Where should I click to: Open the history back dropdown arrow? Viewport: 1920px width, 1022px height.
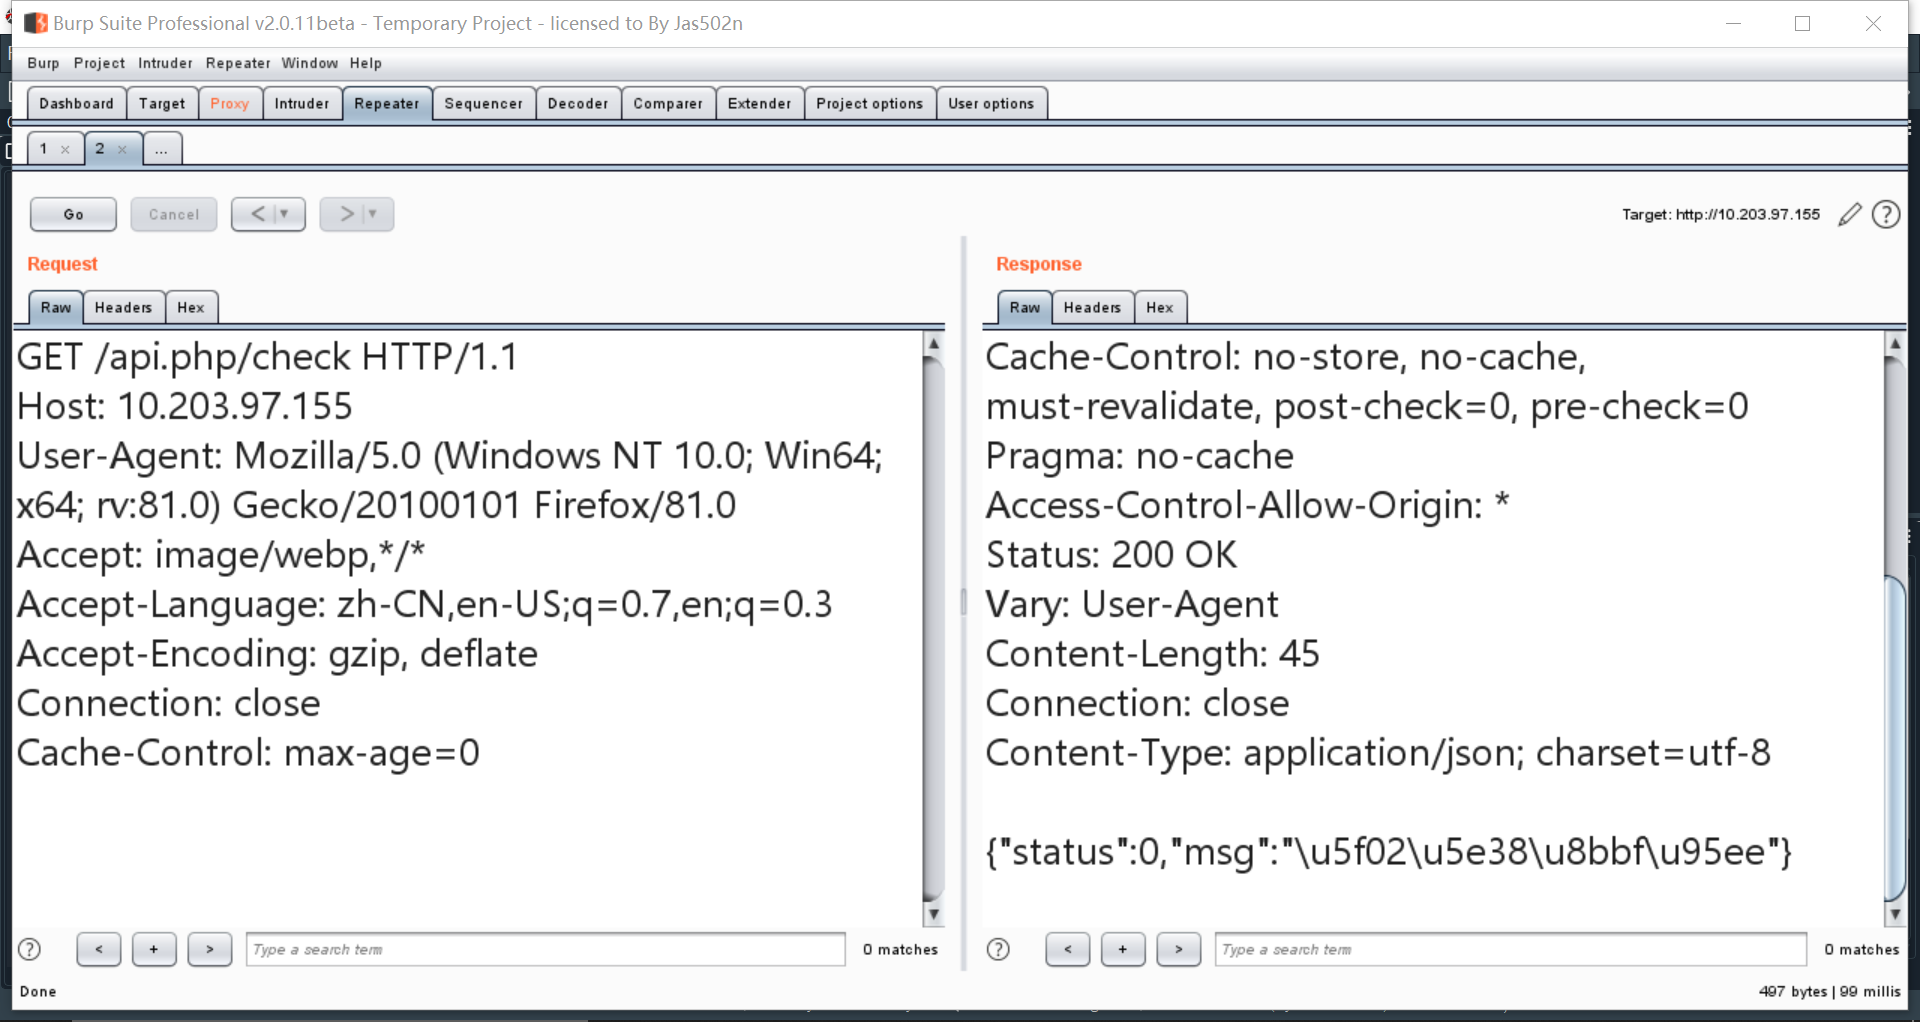pos(285,214)
